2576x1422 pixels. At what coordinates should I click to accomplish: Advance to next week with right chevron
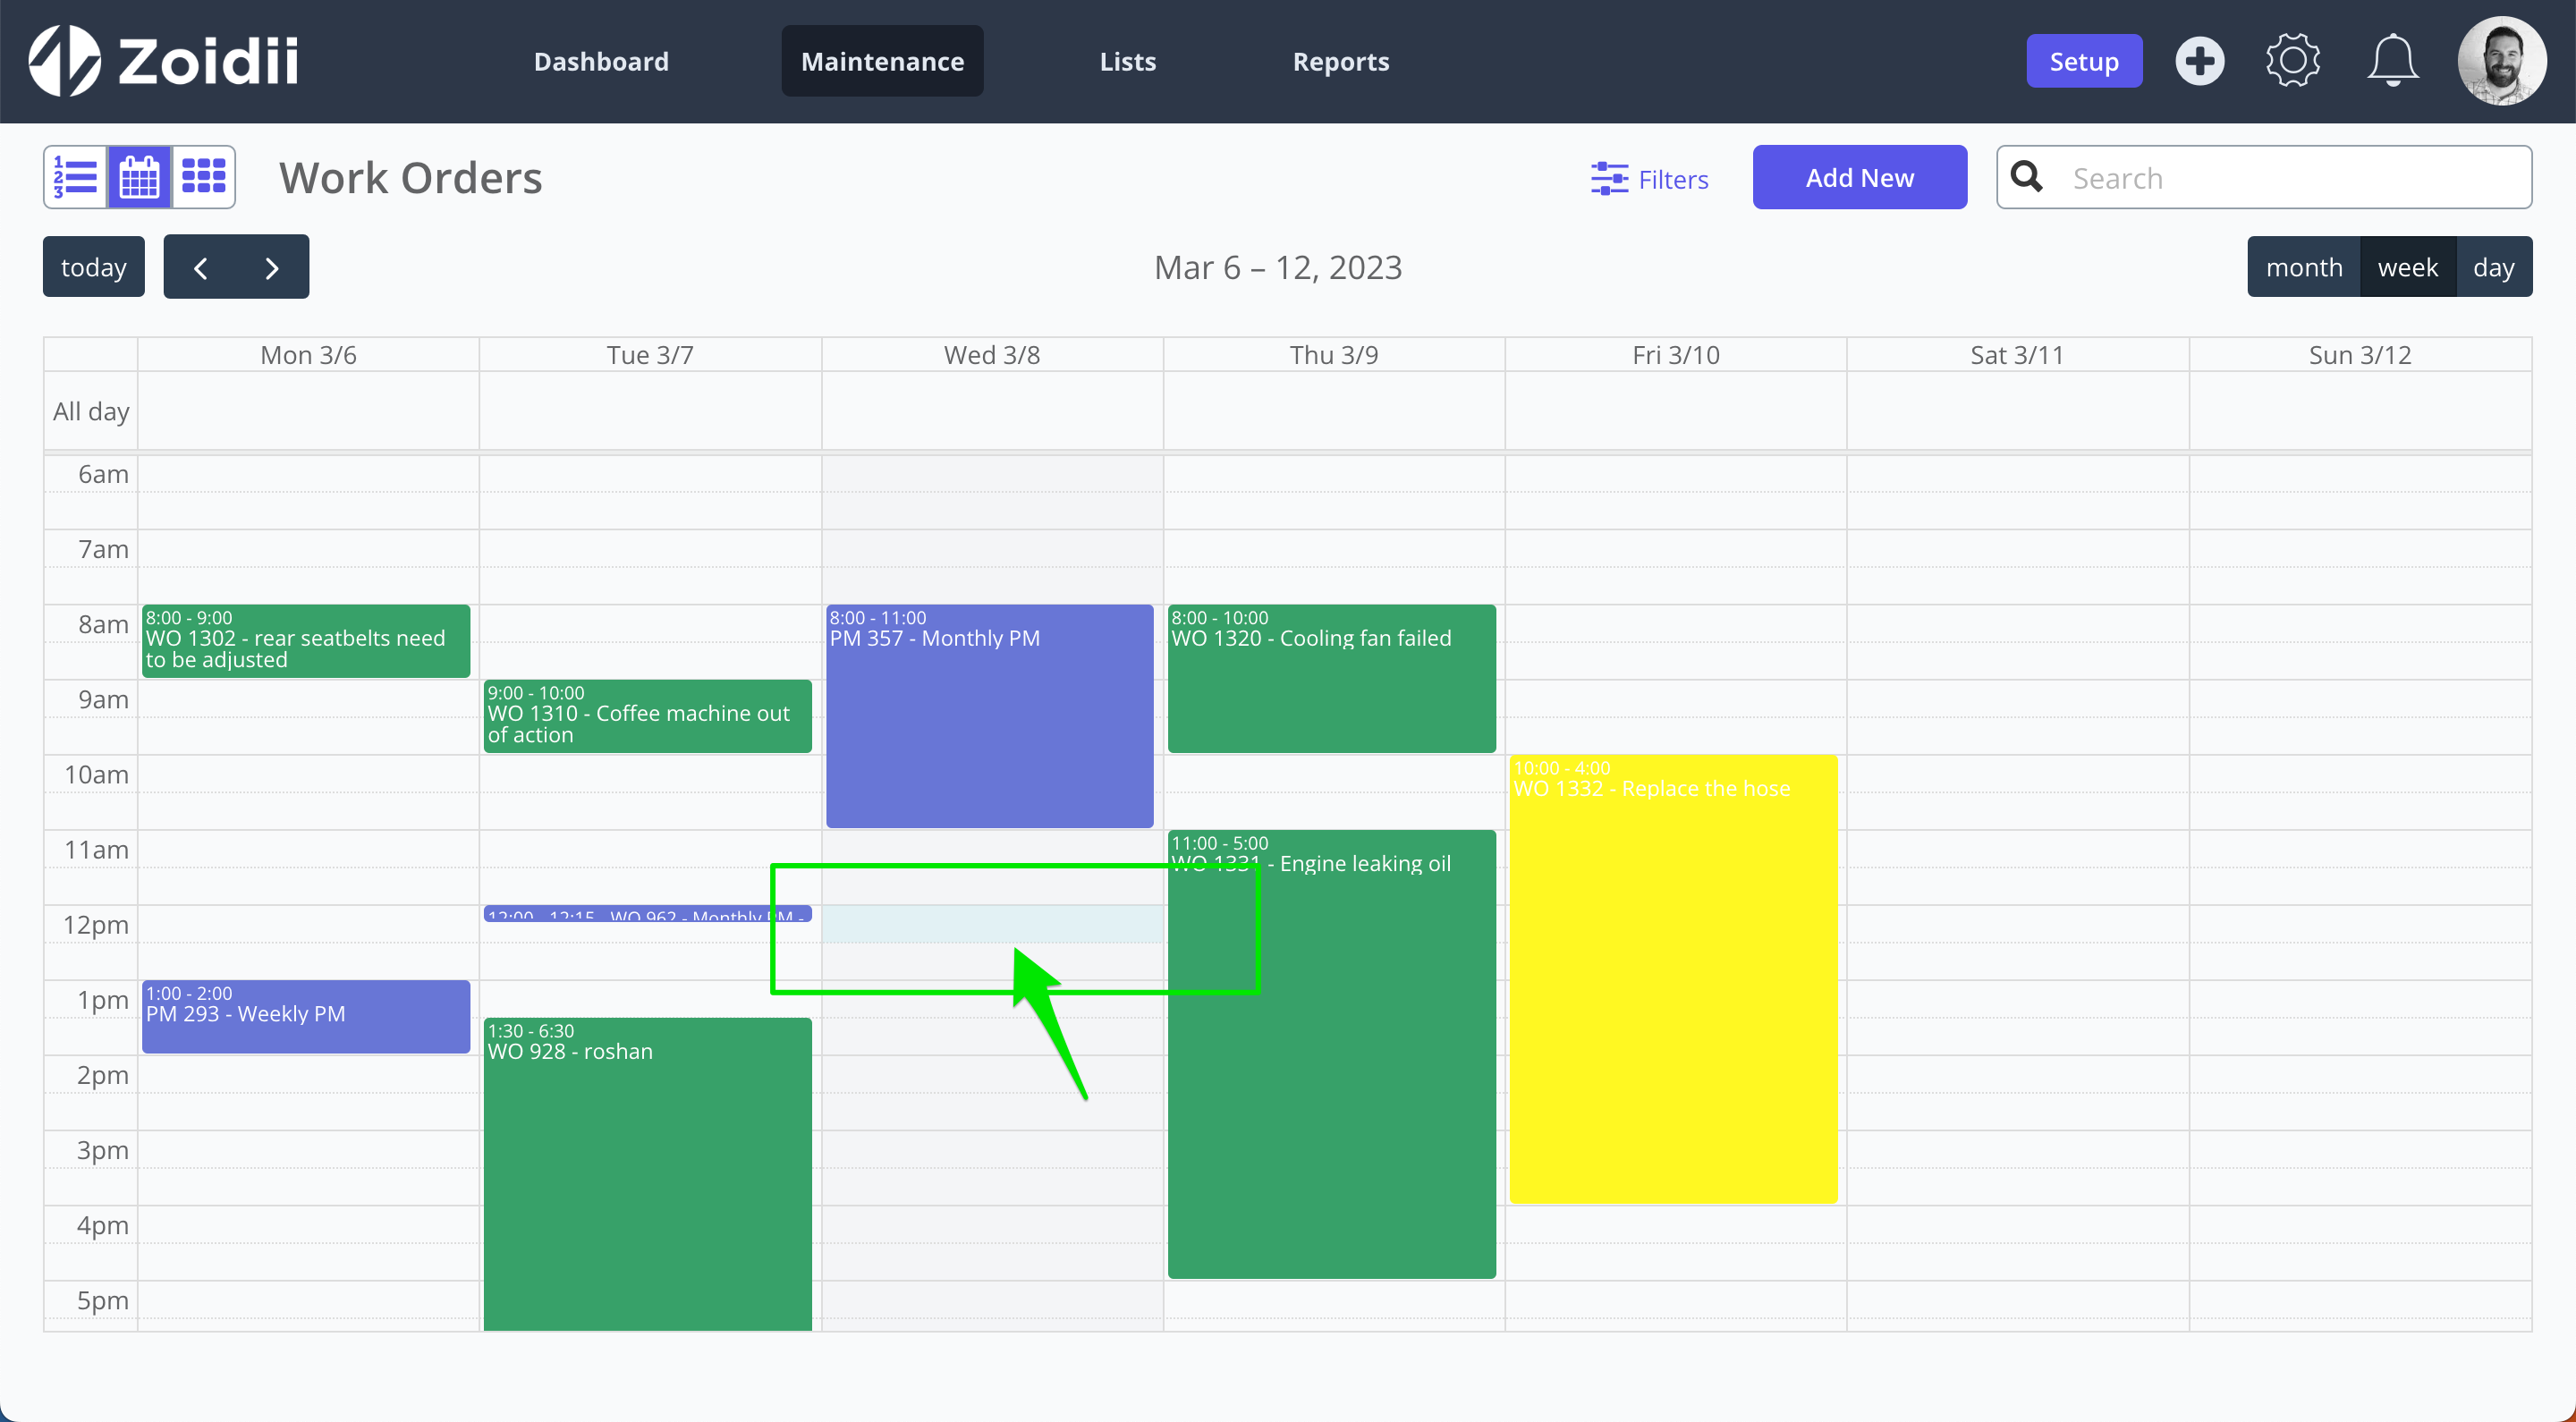click(272, 266)
